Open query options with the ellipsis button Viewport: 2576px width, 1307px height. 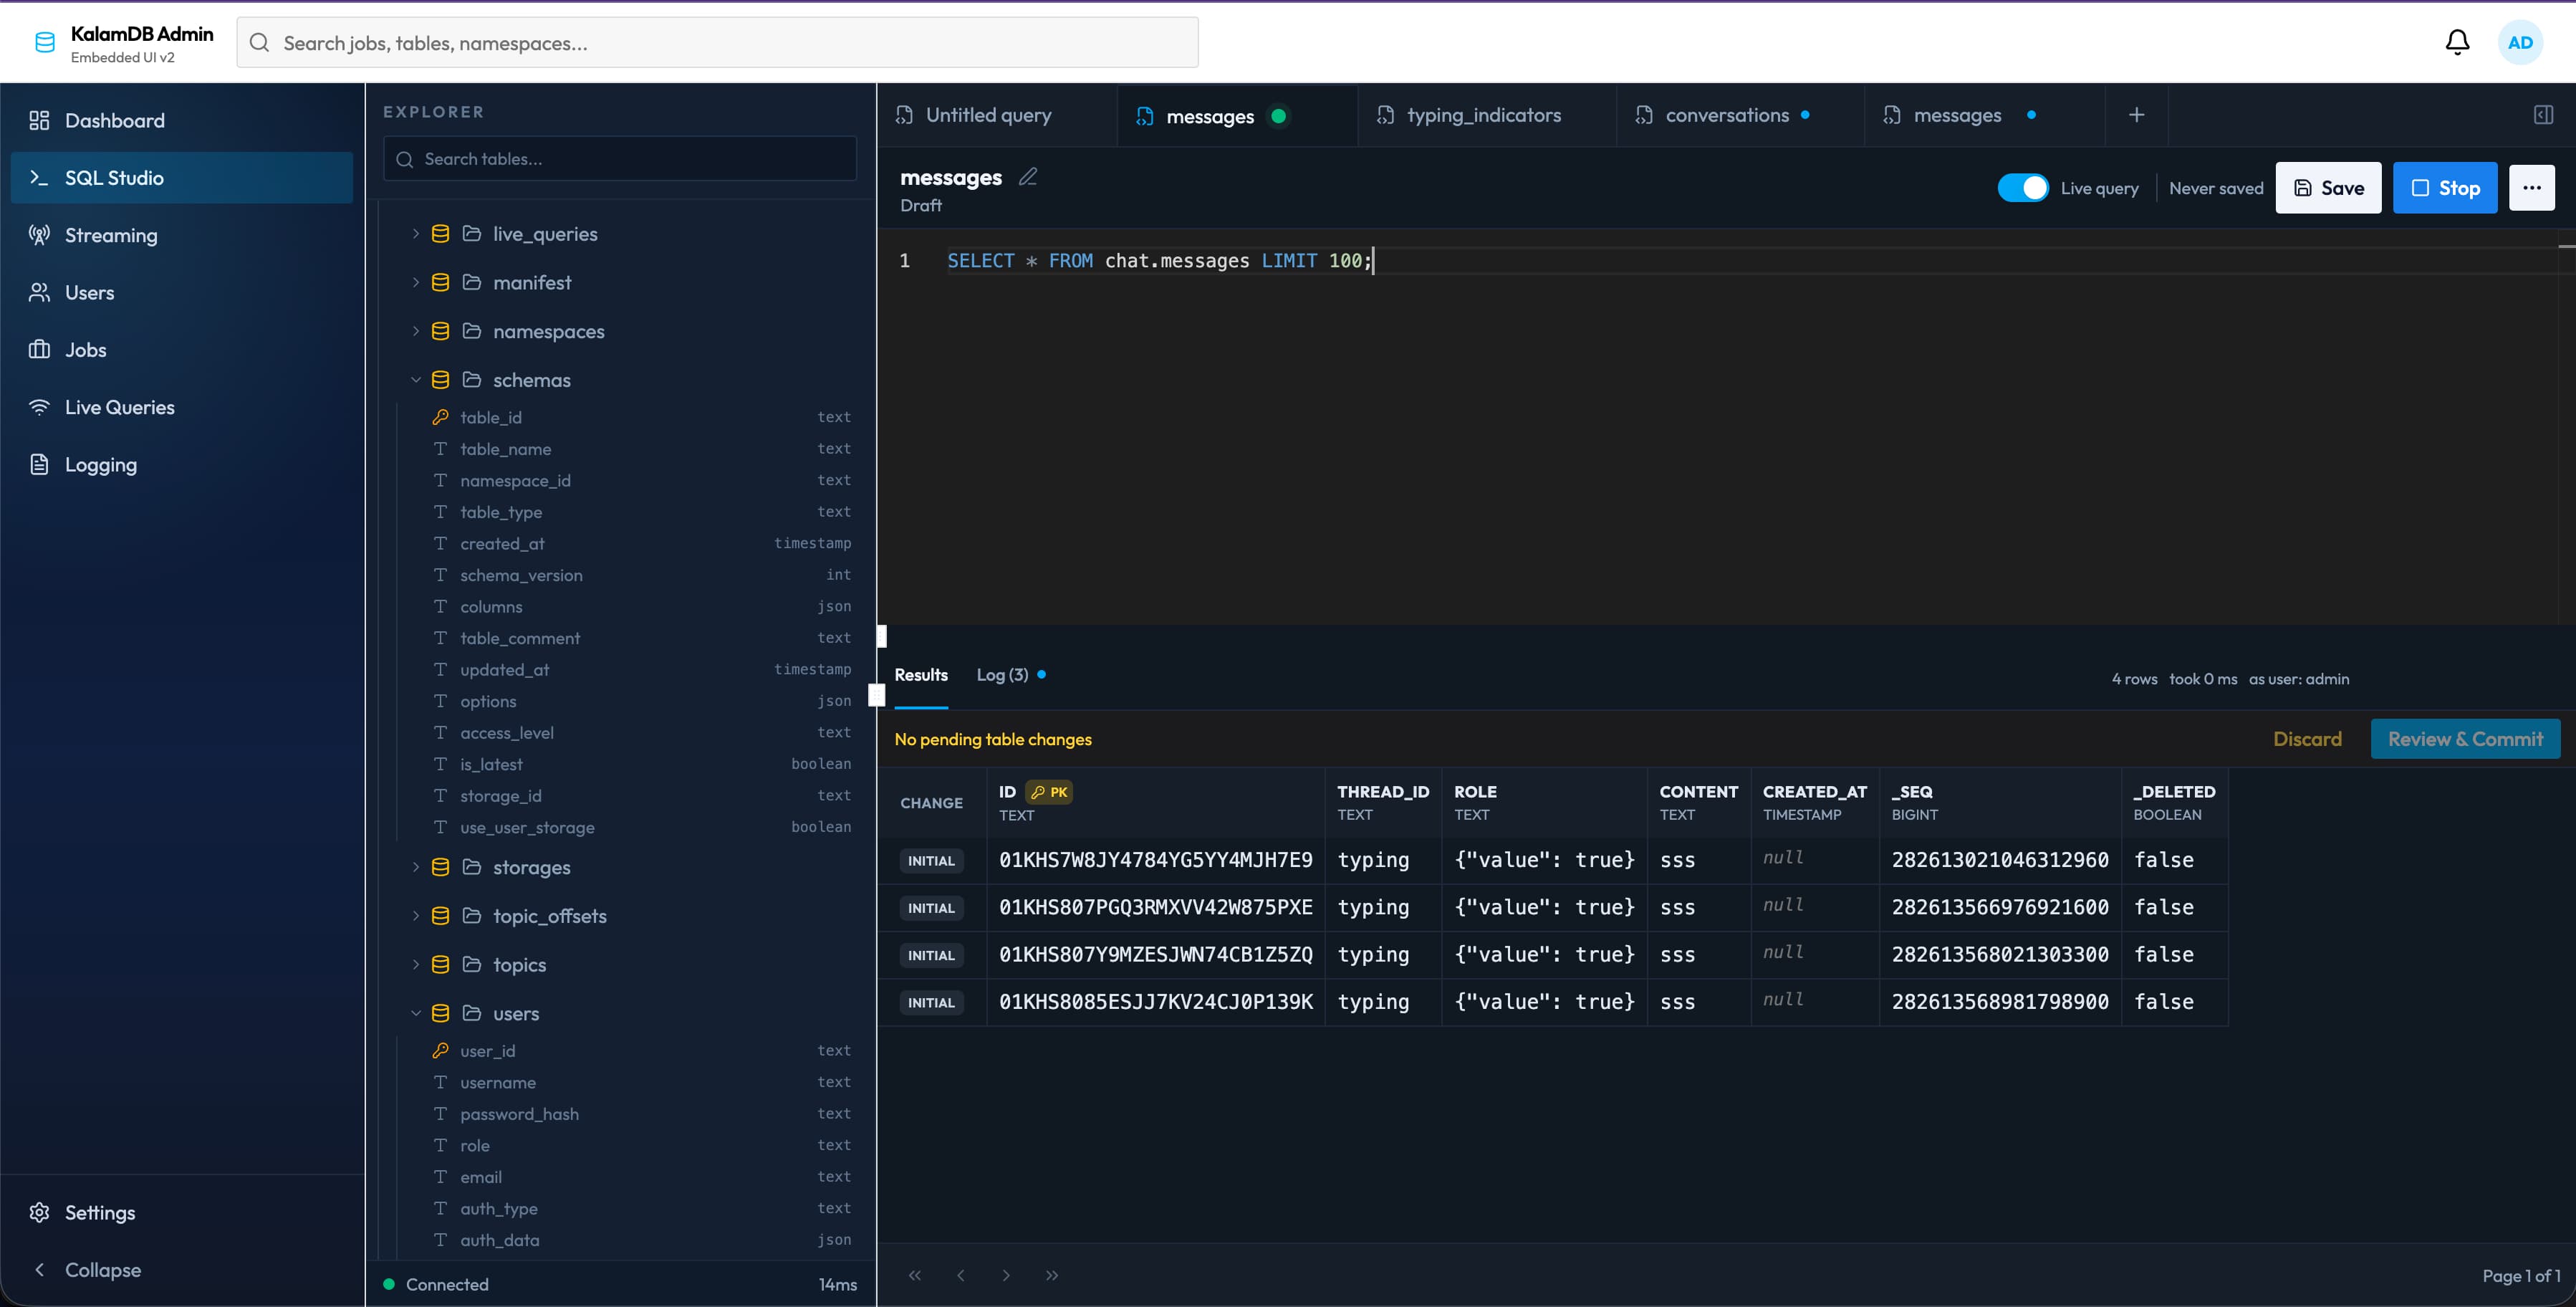click(x=2532, y=187)
